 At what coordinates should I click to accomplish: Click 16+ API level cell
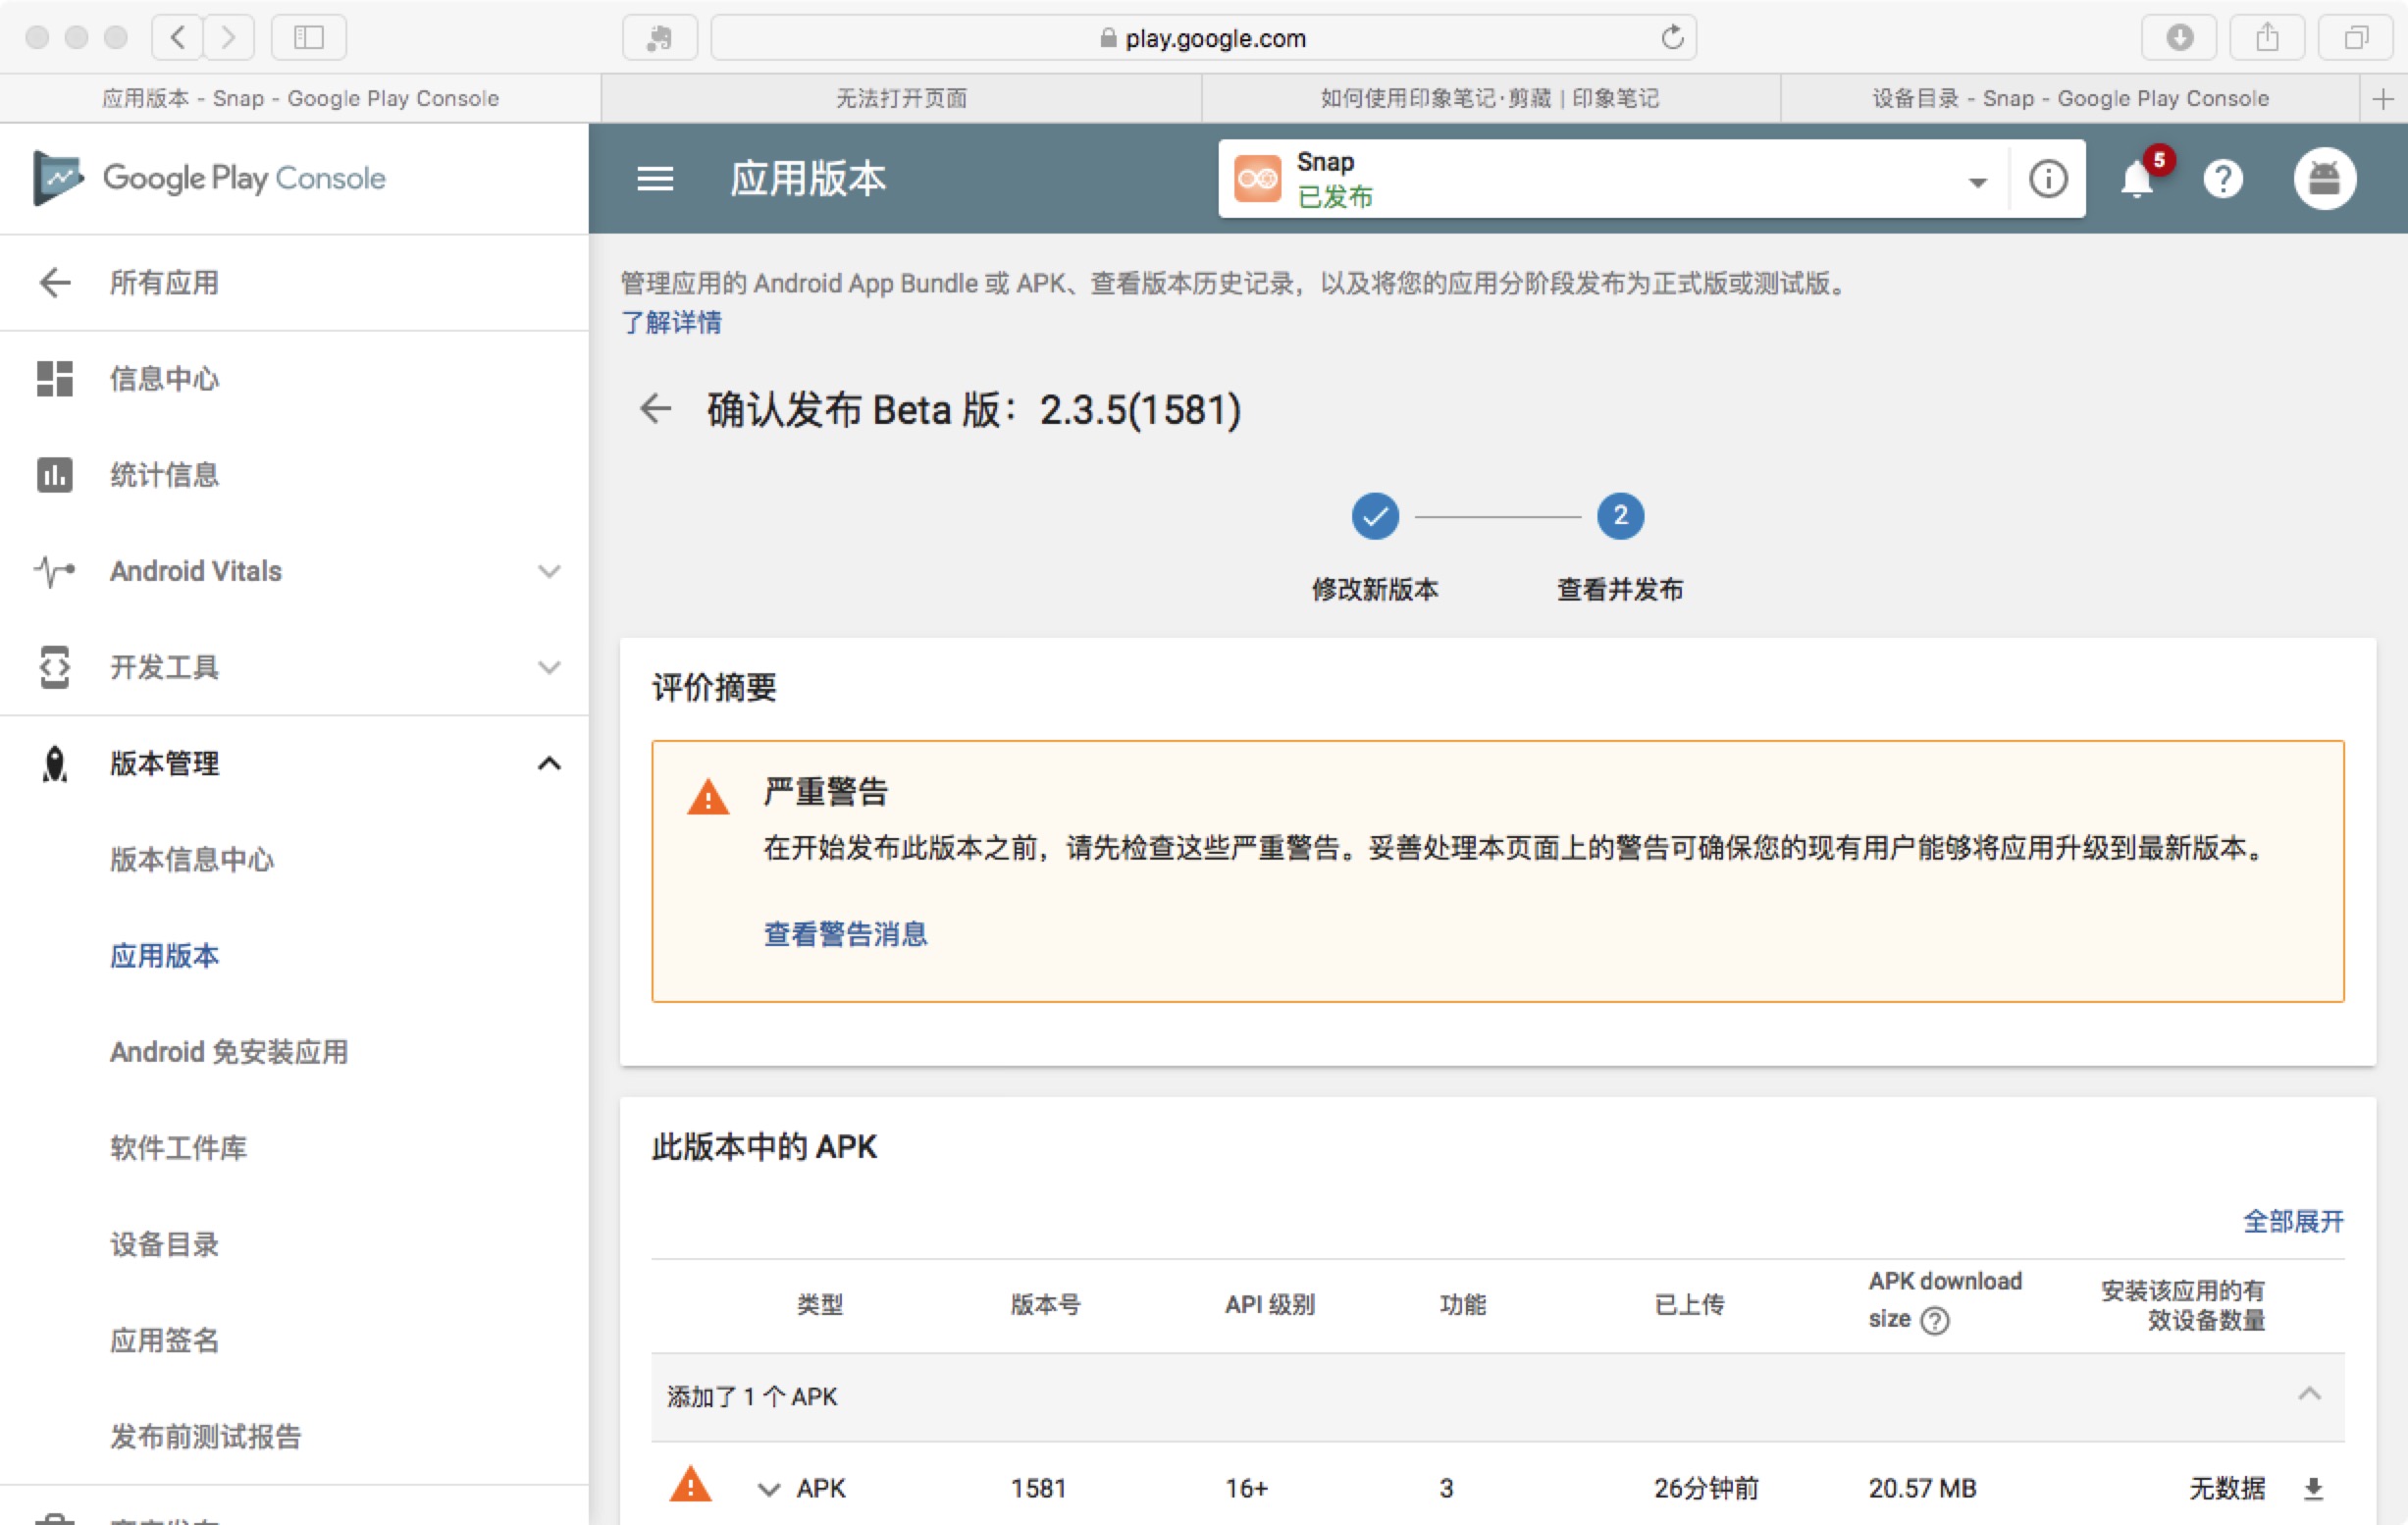point(1246,1489)
